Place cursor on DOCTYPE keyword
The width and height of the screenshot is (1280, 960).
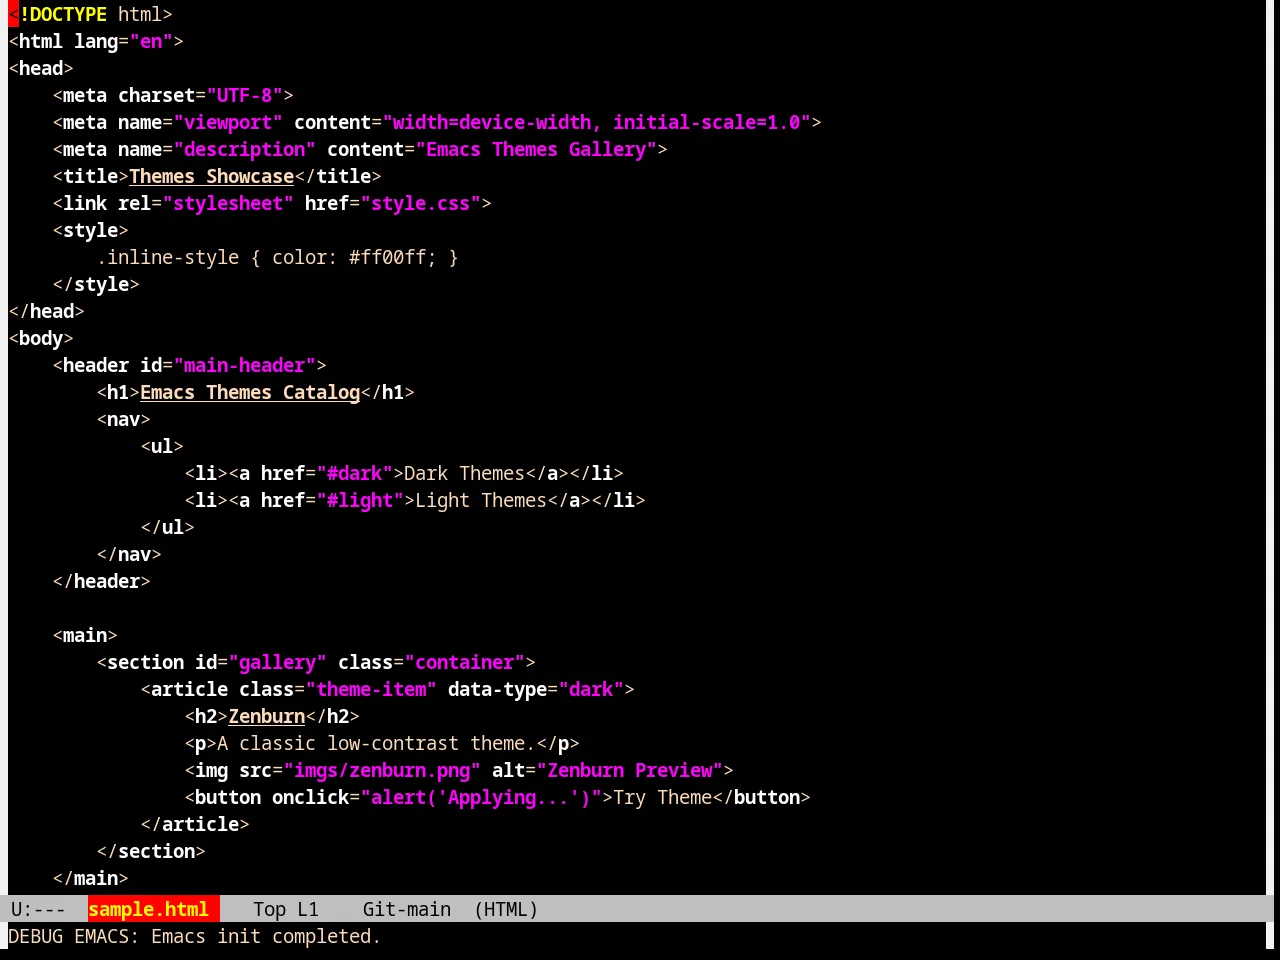click(x=68, y=14)
